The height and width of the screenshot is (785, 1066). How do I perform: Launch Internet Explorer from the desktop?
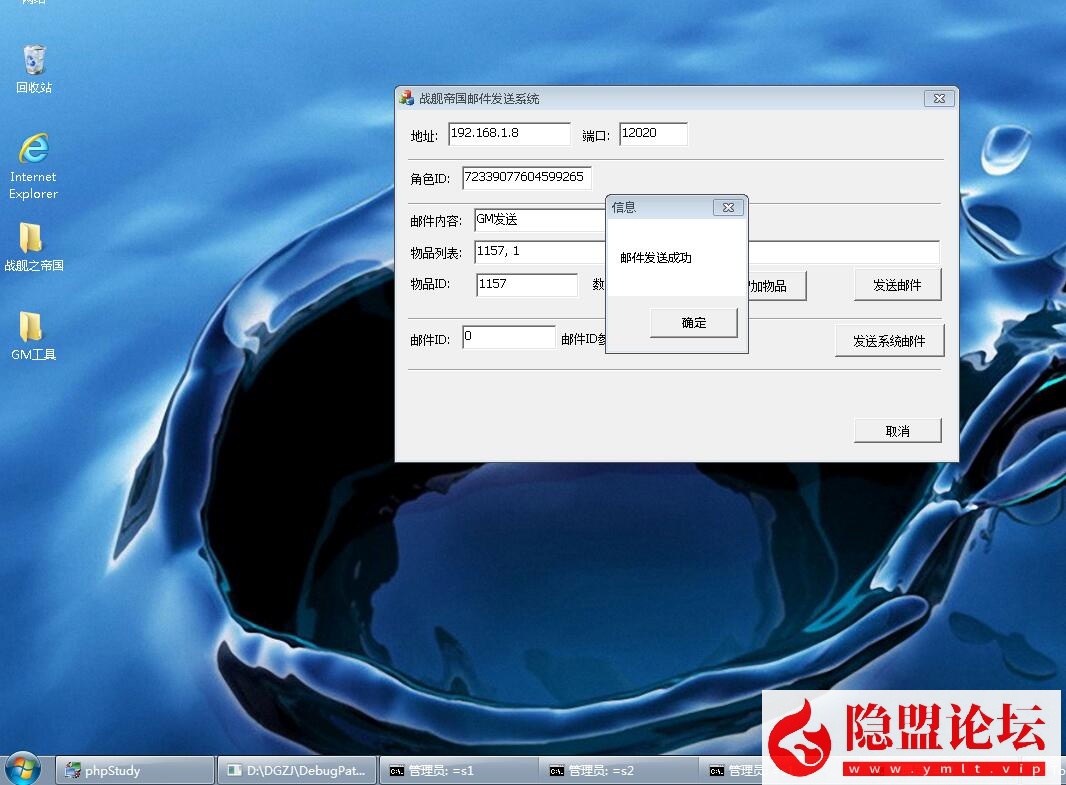33,167
